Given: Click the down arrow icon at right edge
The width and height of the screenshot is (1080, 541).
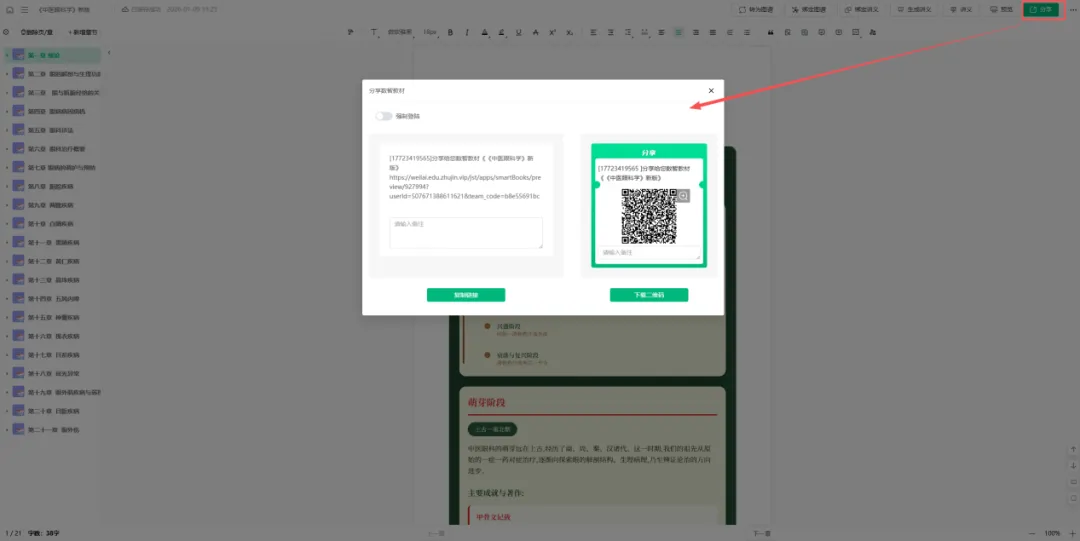Looking at the screenshot, I should pyautogui.click(x=1073, y=466).
